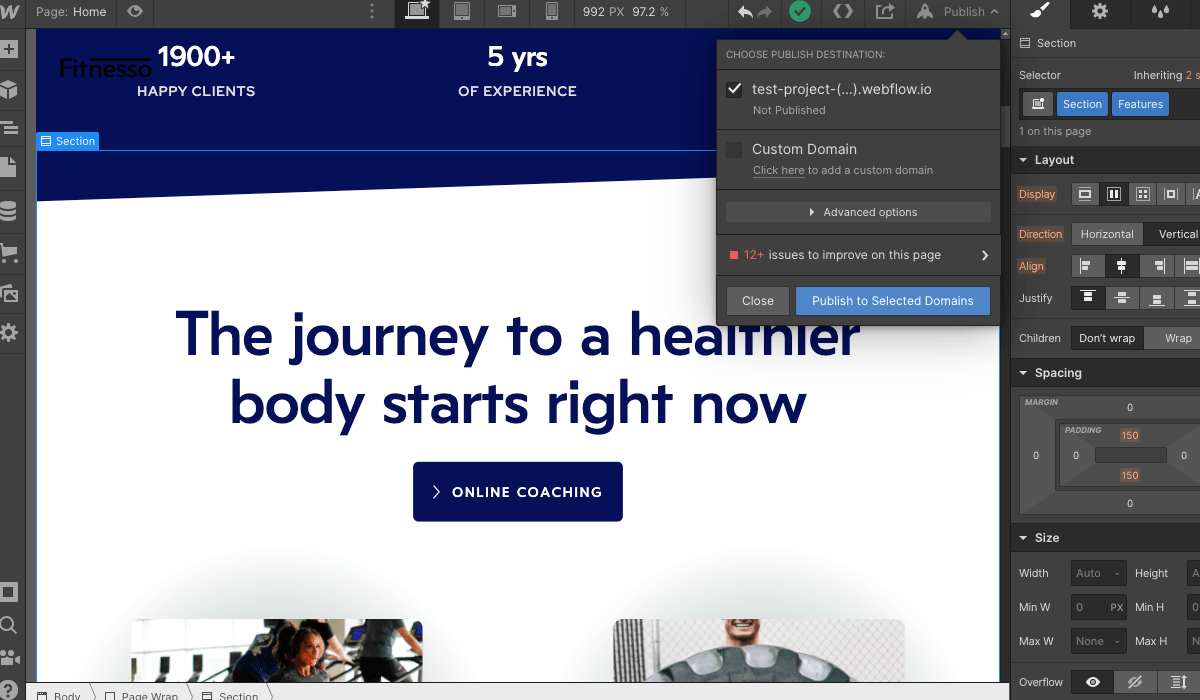Open the Navigator panel
1200x700 pixels.
point(9,128)
